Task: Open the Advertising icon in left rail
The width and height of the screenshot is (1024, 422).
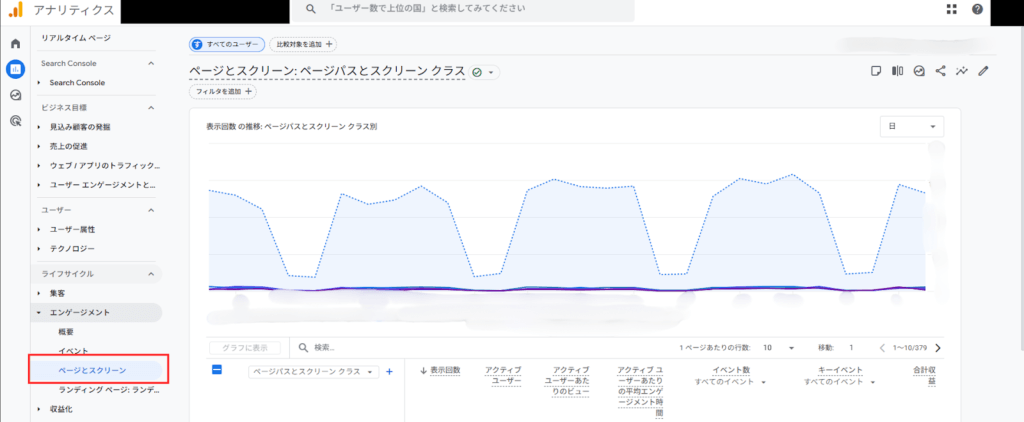Action: click(x=15, y=121)
